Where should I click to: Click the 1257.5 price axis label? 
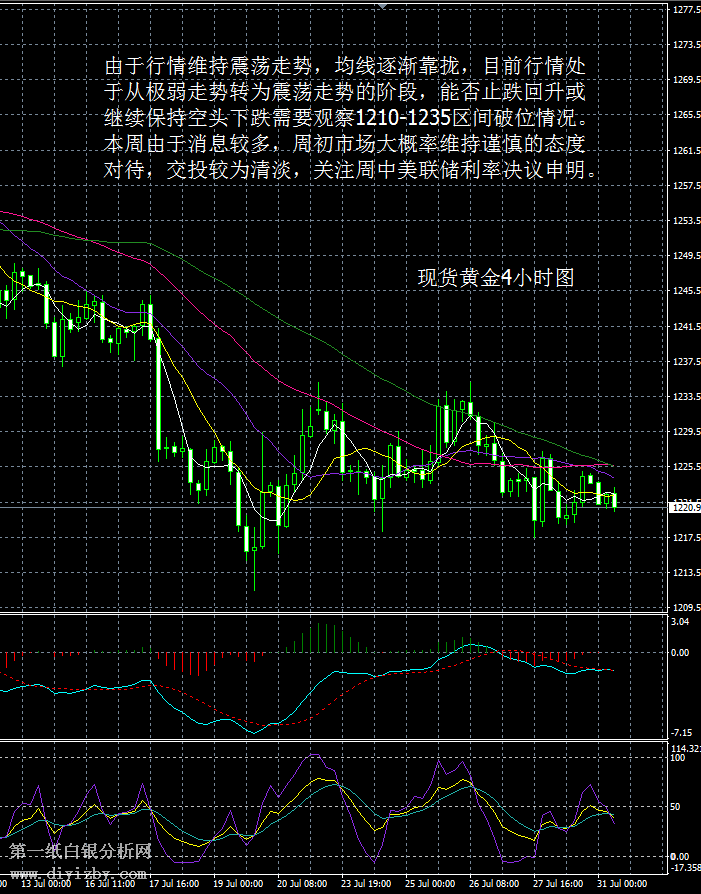coord(687,186)
